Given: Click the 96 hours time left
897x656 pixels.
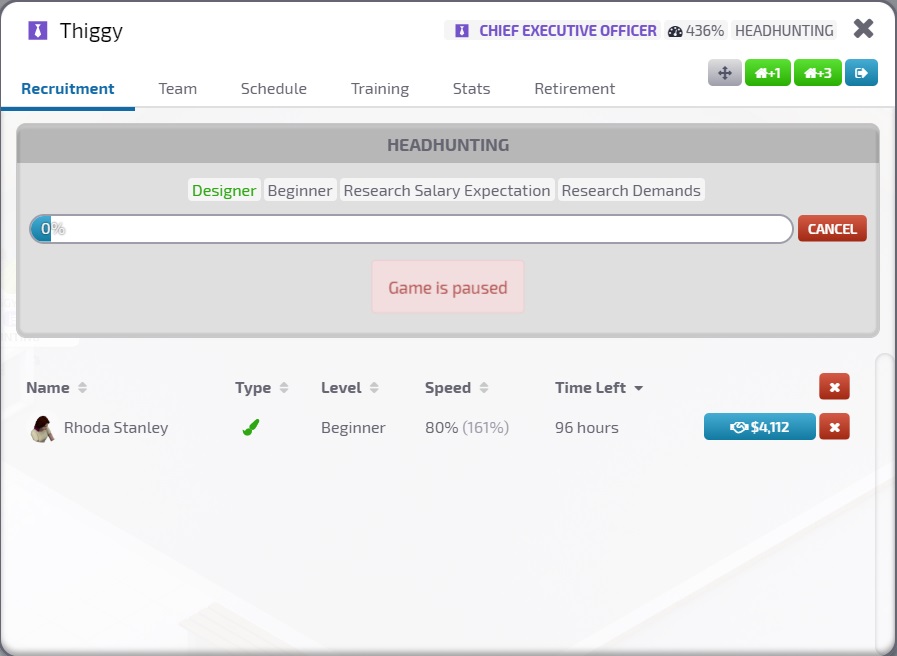Looking at the screenshot, I should 587,428.
